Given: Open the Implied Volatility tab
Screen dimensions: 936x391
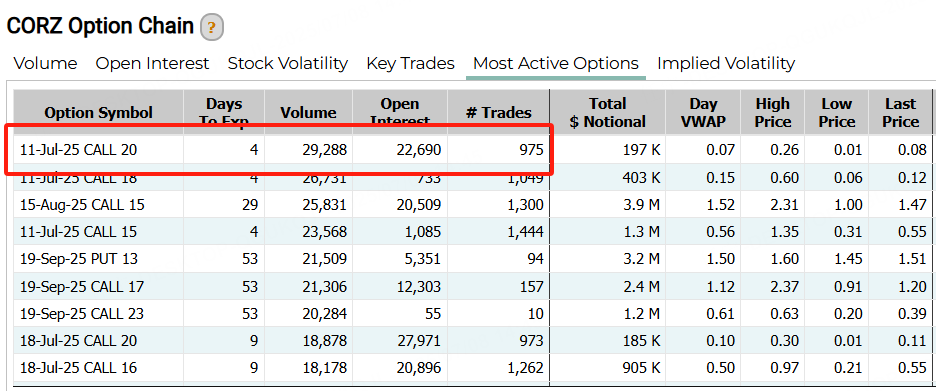Looking at the screenshot, I should [x=726, y=63].
